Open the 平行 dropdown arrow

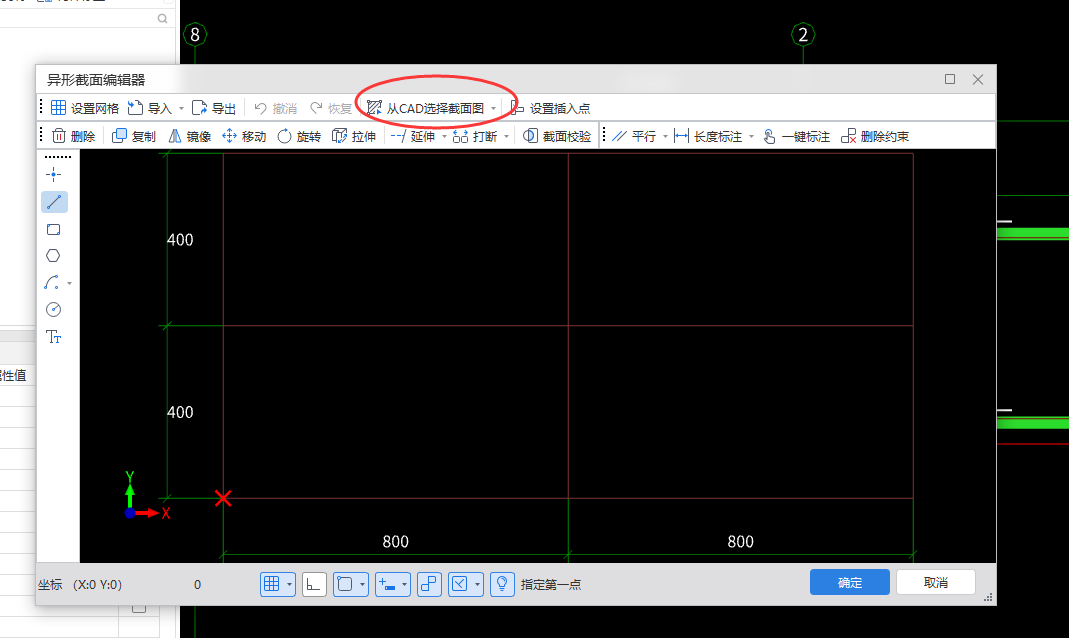pos(665,136)
